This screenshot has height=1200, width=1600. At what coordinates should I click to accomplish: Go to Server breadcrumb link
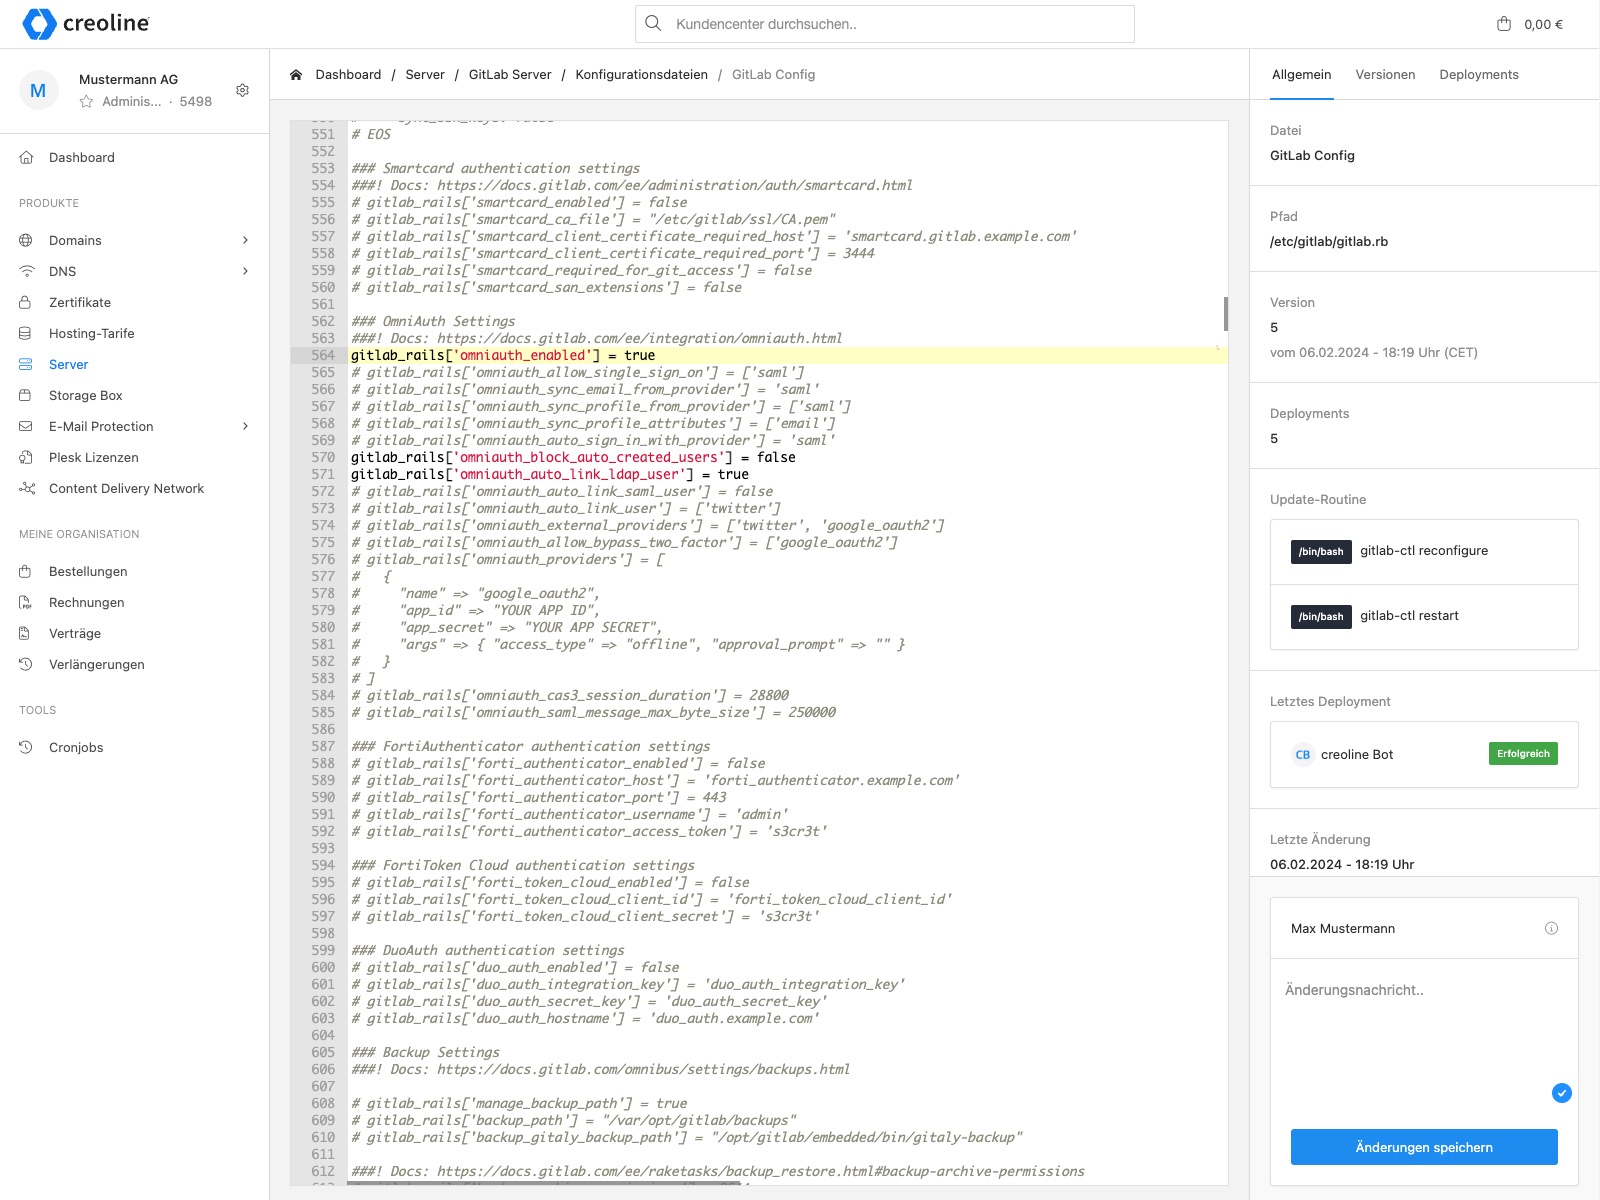point(425,75)
